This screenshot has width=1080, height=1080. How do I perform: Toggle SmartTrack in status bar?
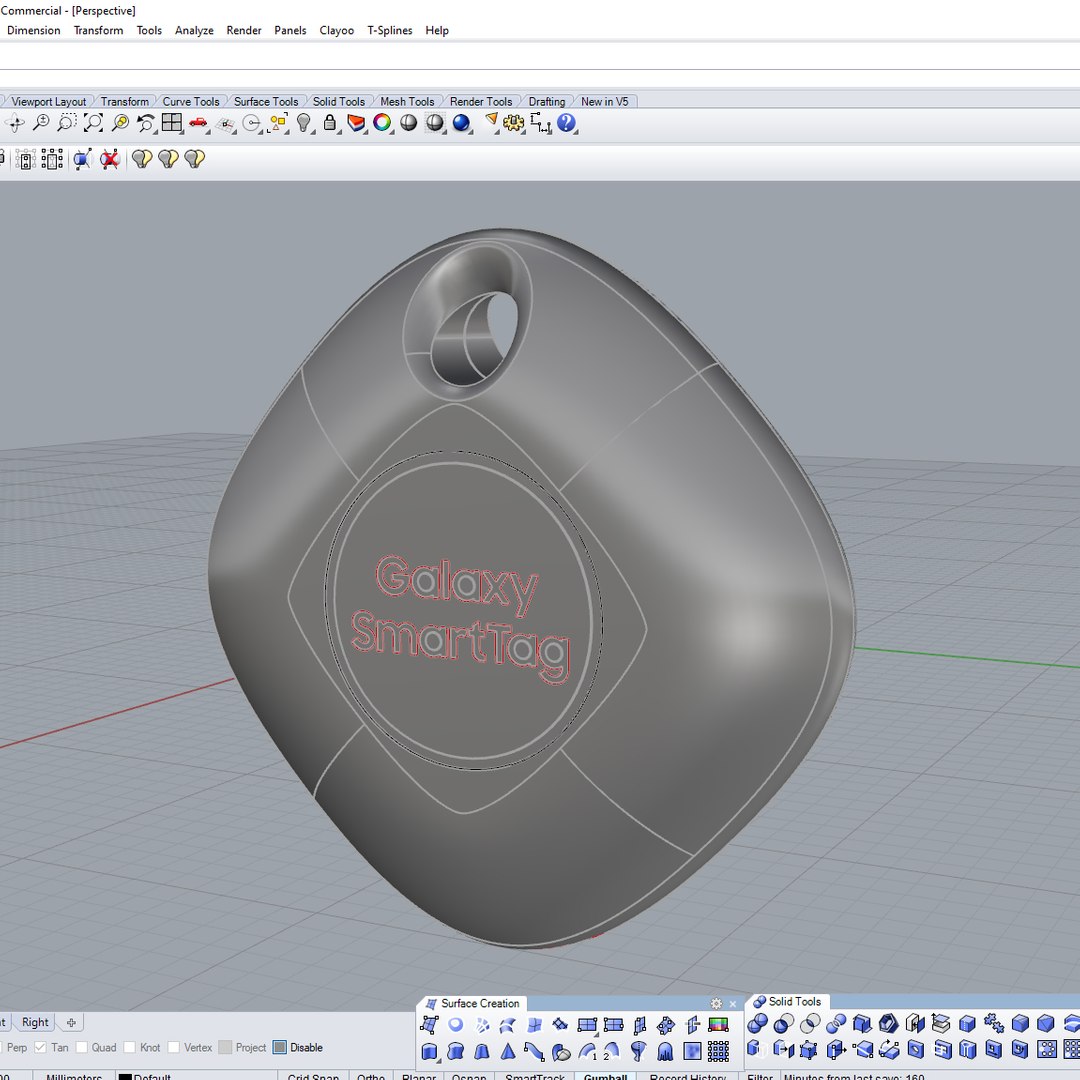[534, 1076]
